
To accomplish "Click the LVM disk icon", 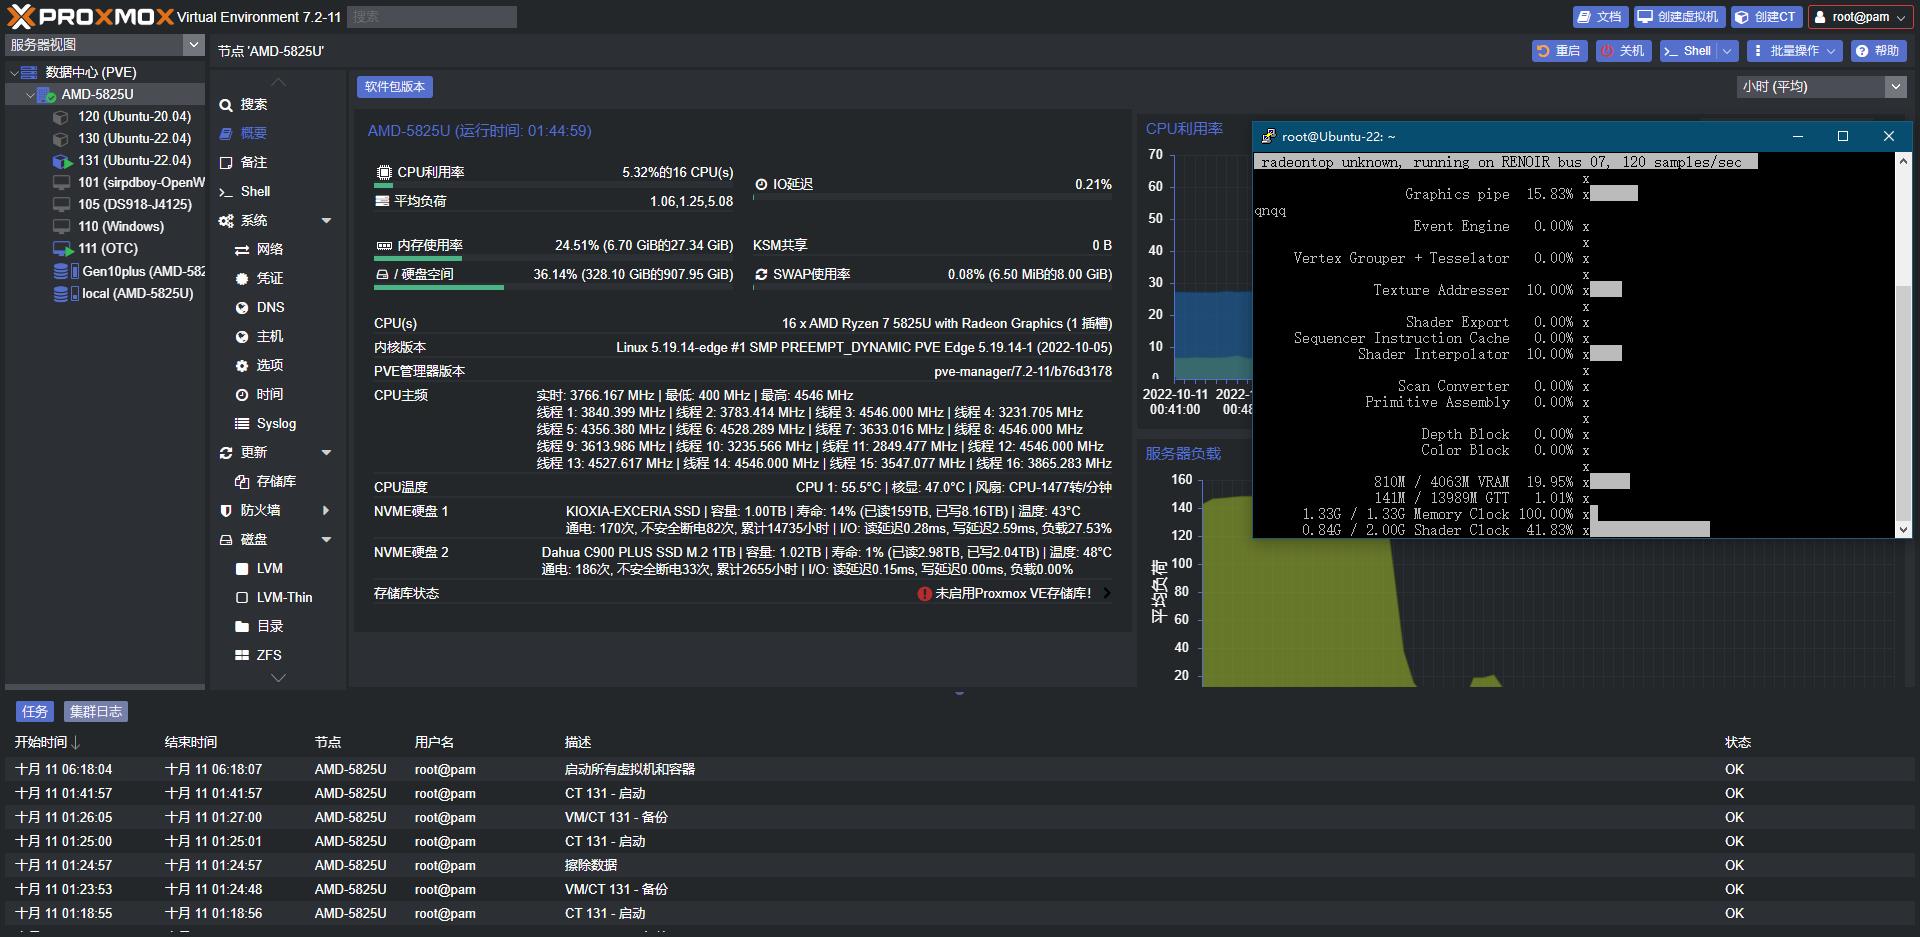I will 242,569.
